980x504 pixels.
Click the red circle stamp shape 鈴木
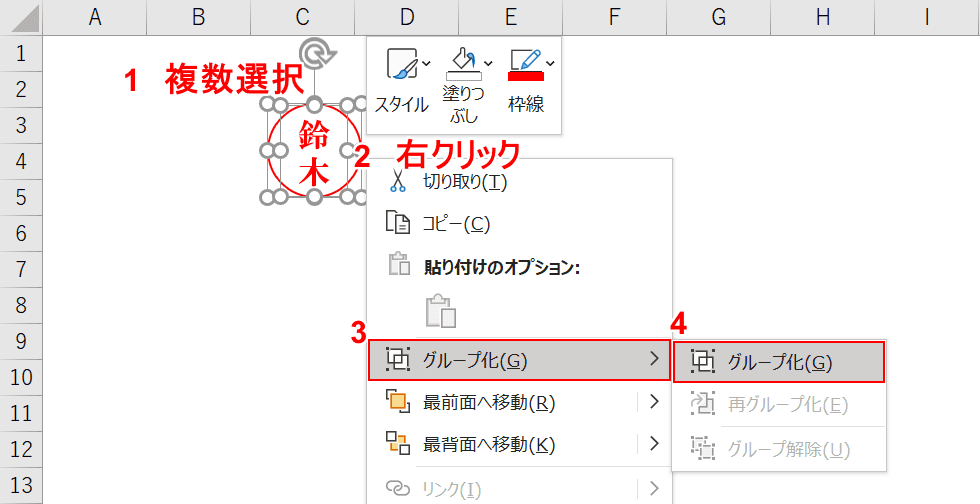[314, 151]
